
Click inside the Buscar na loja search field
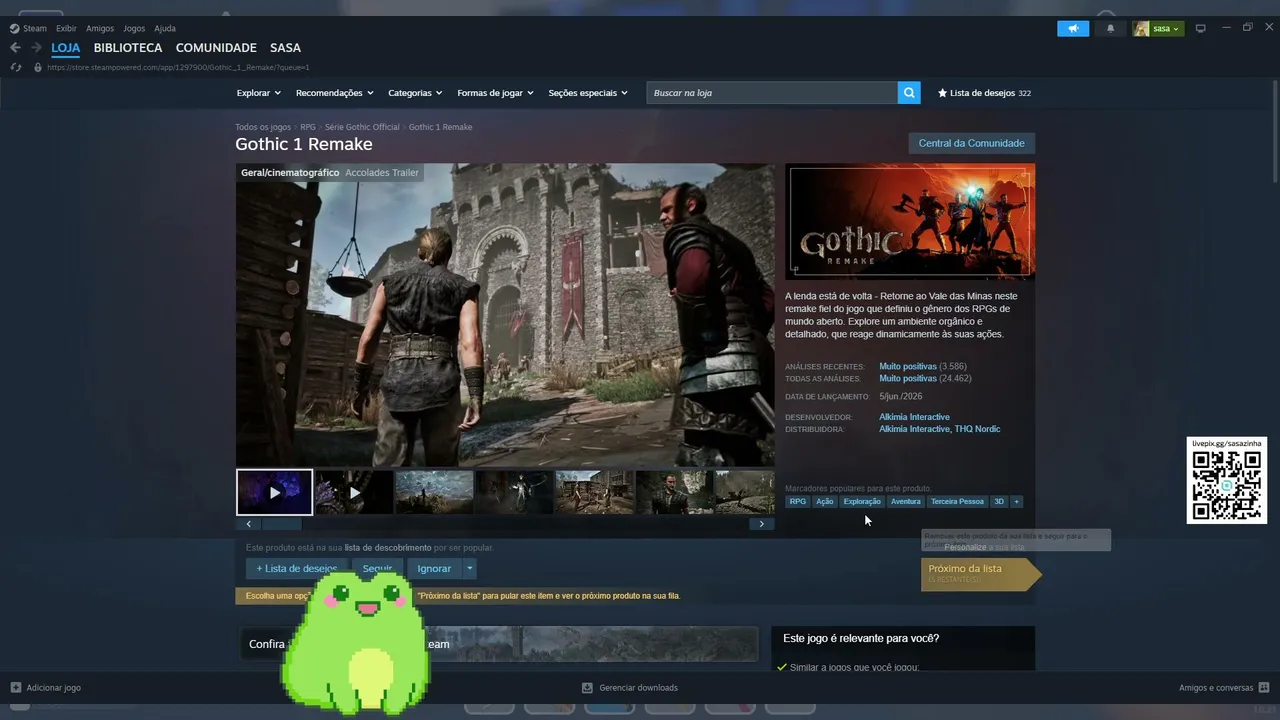coord(772,93)
